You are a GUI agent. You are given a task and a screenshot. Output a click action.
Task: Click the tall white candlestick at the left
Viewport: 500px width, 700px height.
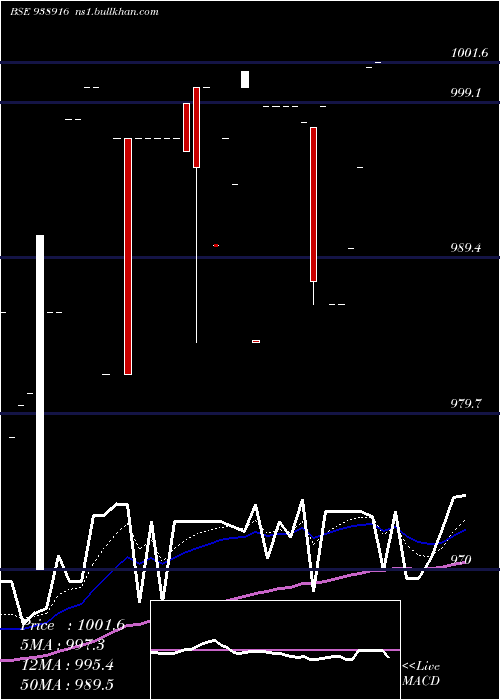click(x=40, y=402)
